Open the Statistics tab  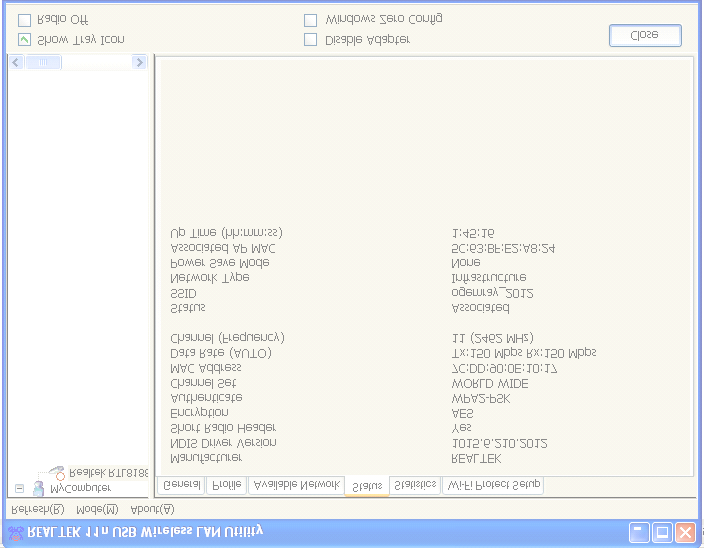415,485
